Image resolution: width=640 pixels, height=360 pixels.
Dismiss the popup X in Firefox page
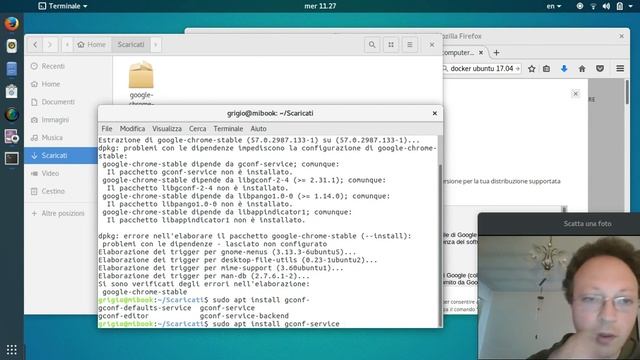click(x=576, y=94)
